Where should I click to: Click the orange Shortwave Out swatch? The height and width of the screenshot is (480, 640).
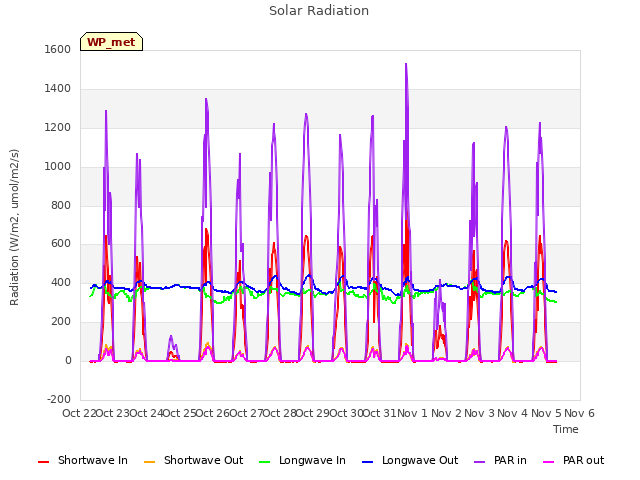(x=150, y=462)
